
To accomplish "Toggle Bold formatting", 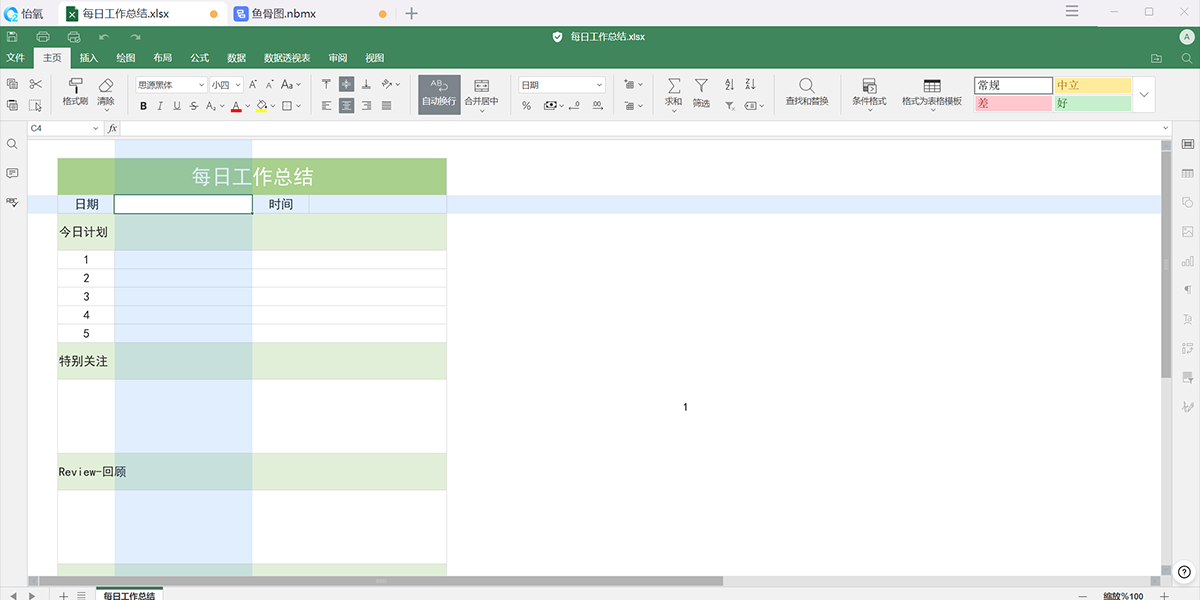I will [x=143, y=106].
